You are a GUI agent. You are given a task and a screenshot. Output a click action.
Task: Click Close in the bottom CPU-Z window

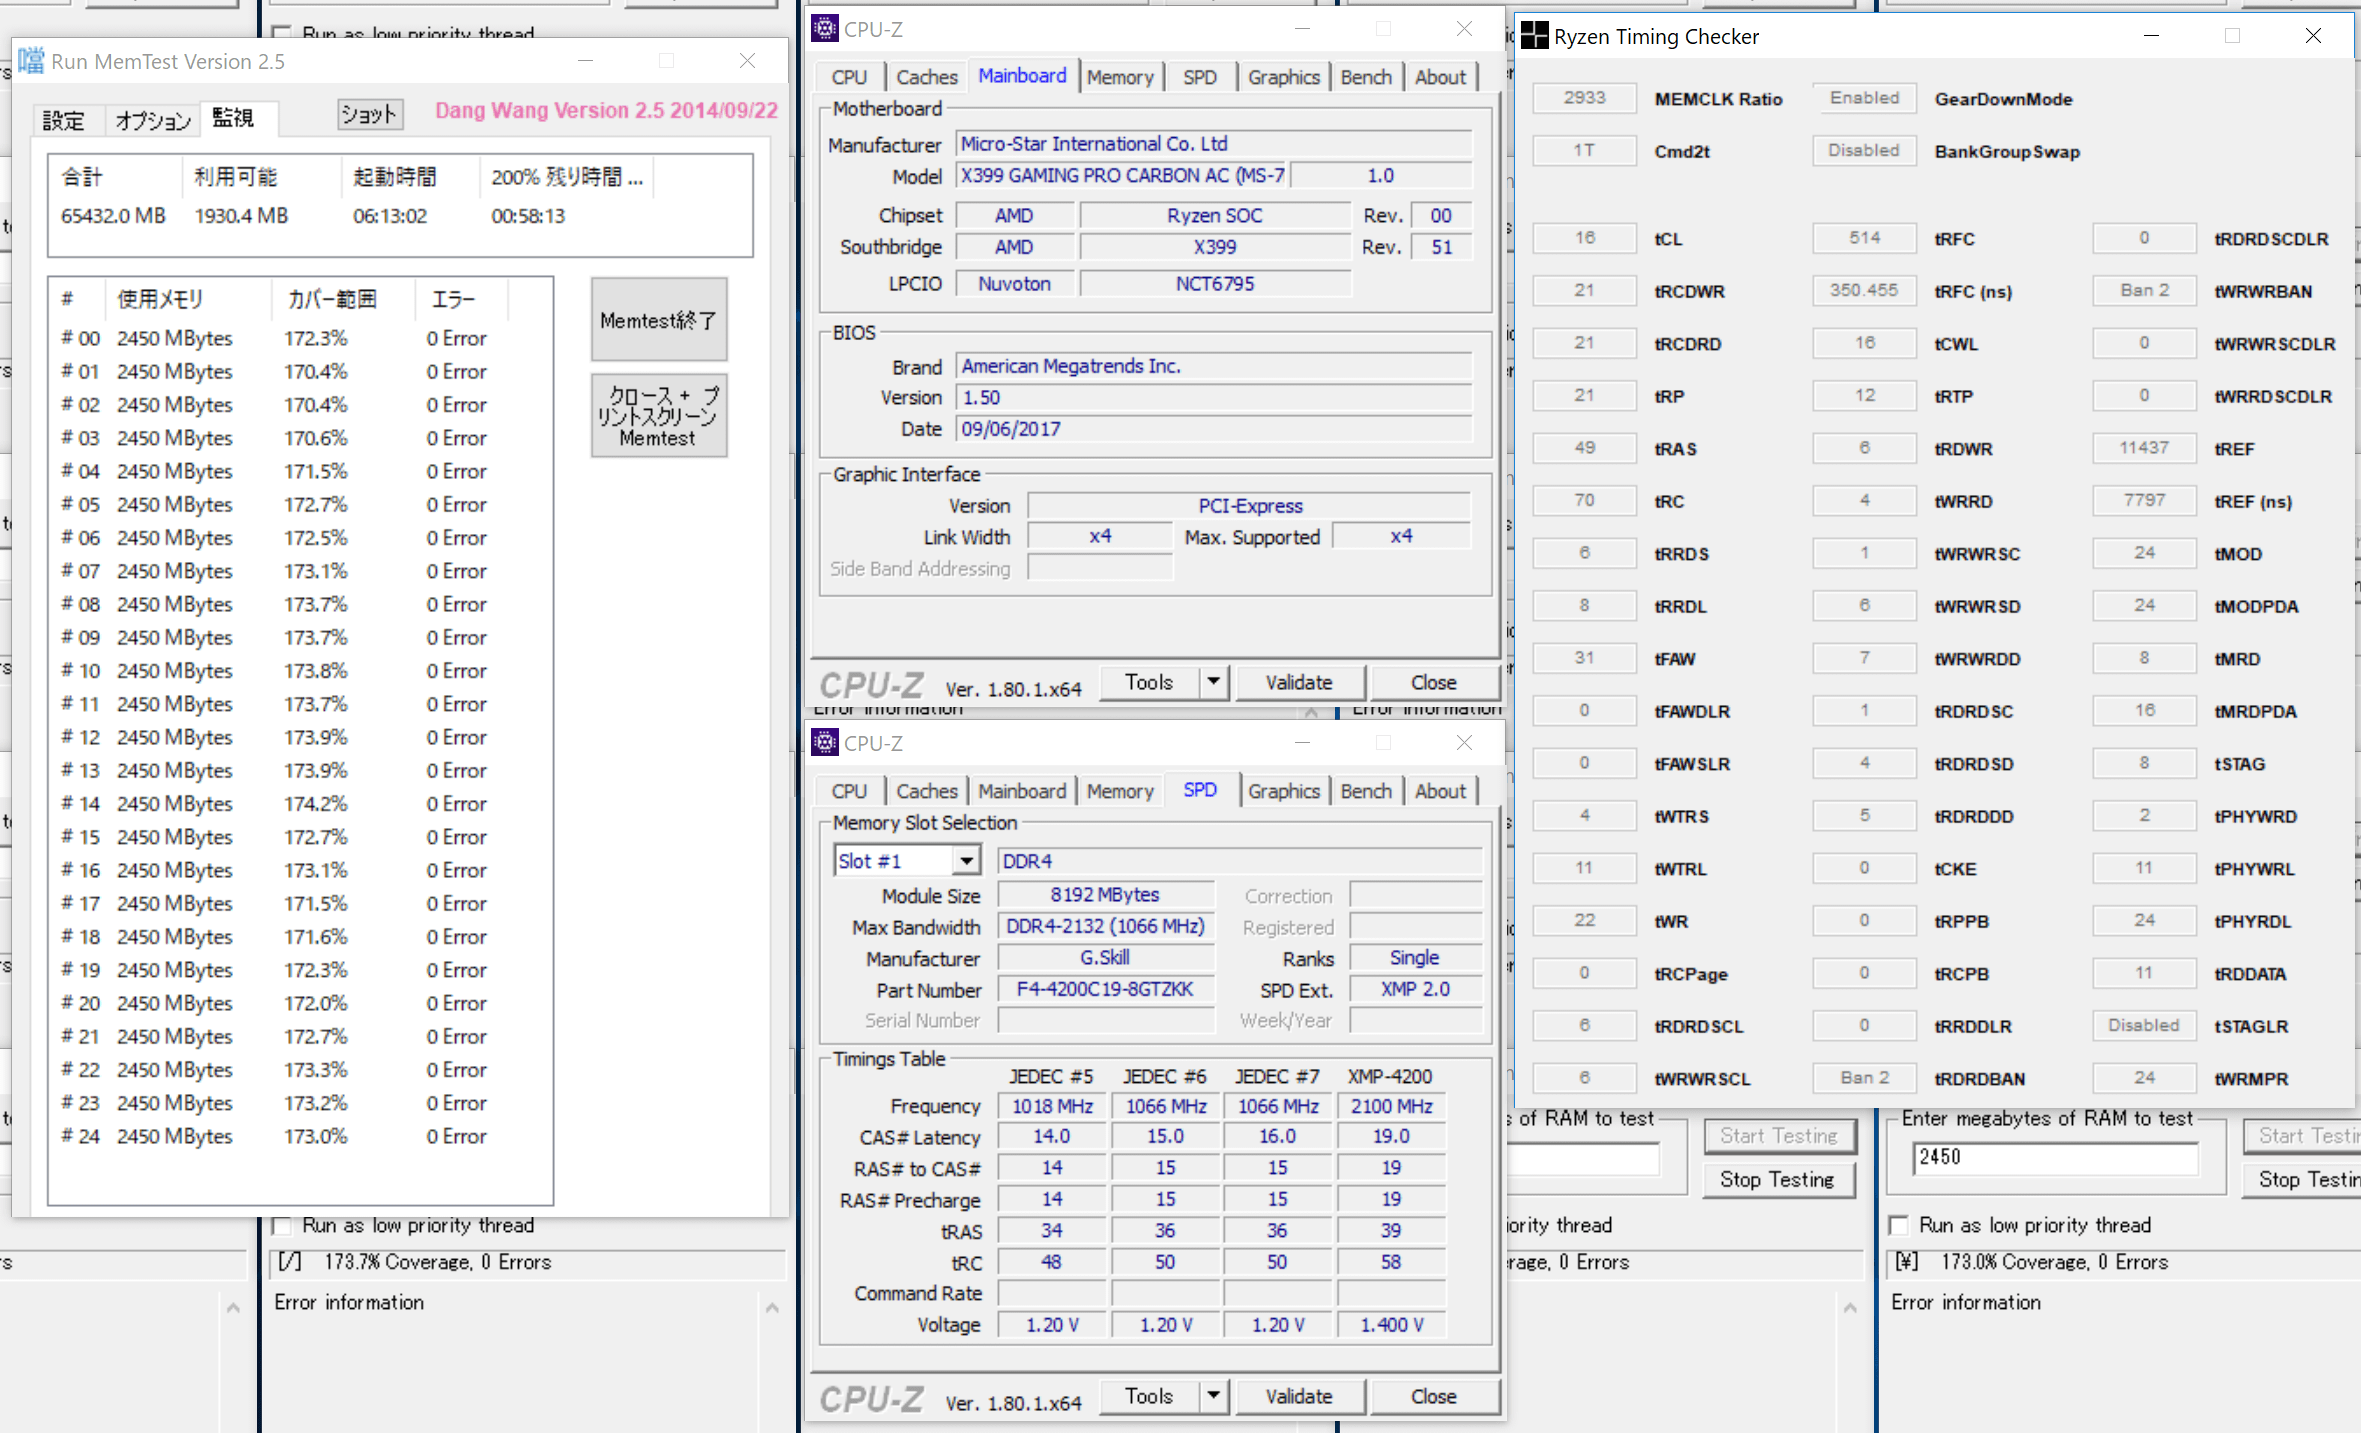tap(1433, 1396)
